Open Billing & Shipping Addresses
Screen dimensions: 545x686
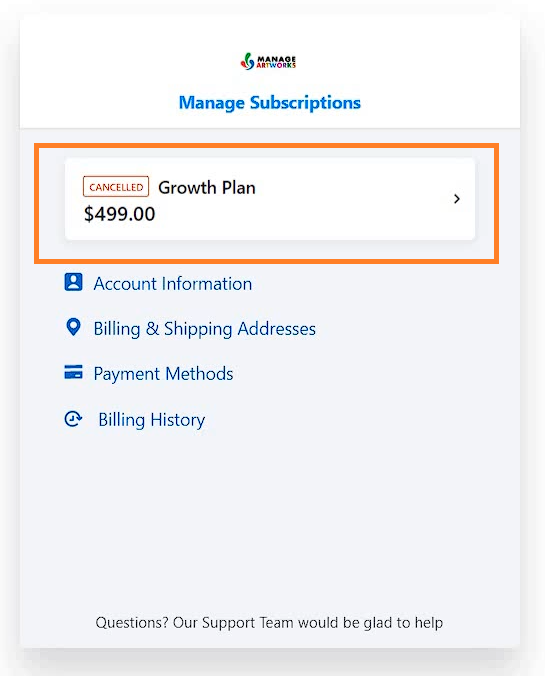(x=205, y=329)
